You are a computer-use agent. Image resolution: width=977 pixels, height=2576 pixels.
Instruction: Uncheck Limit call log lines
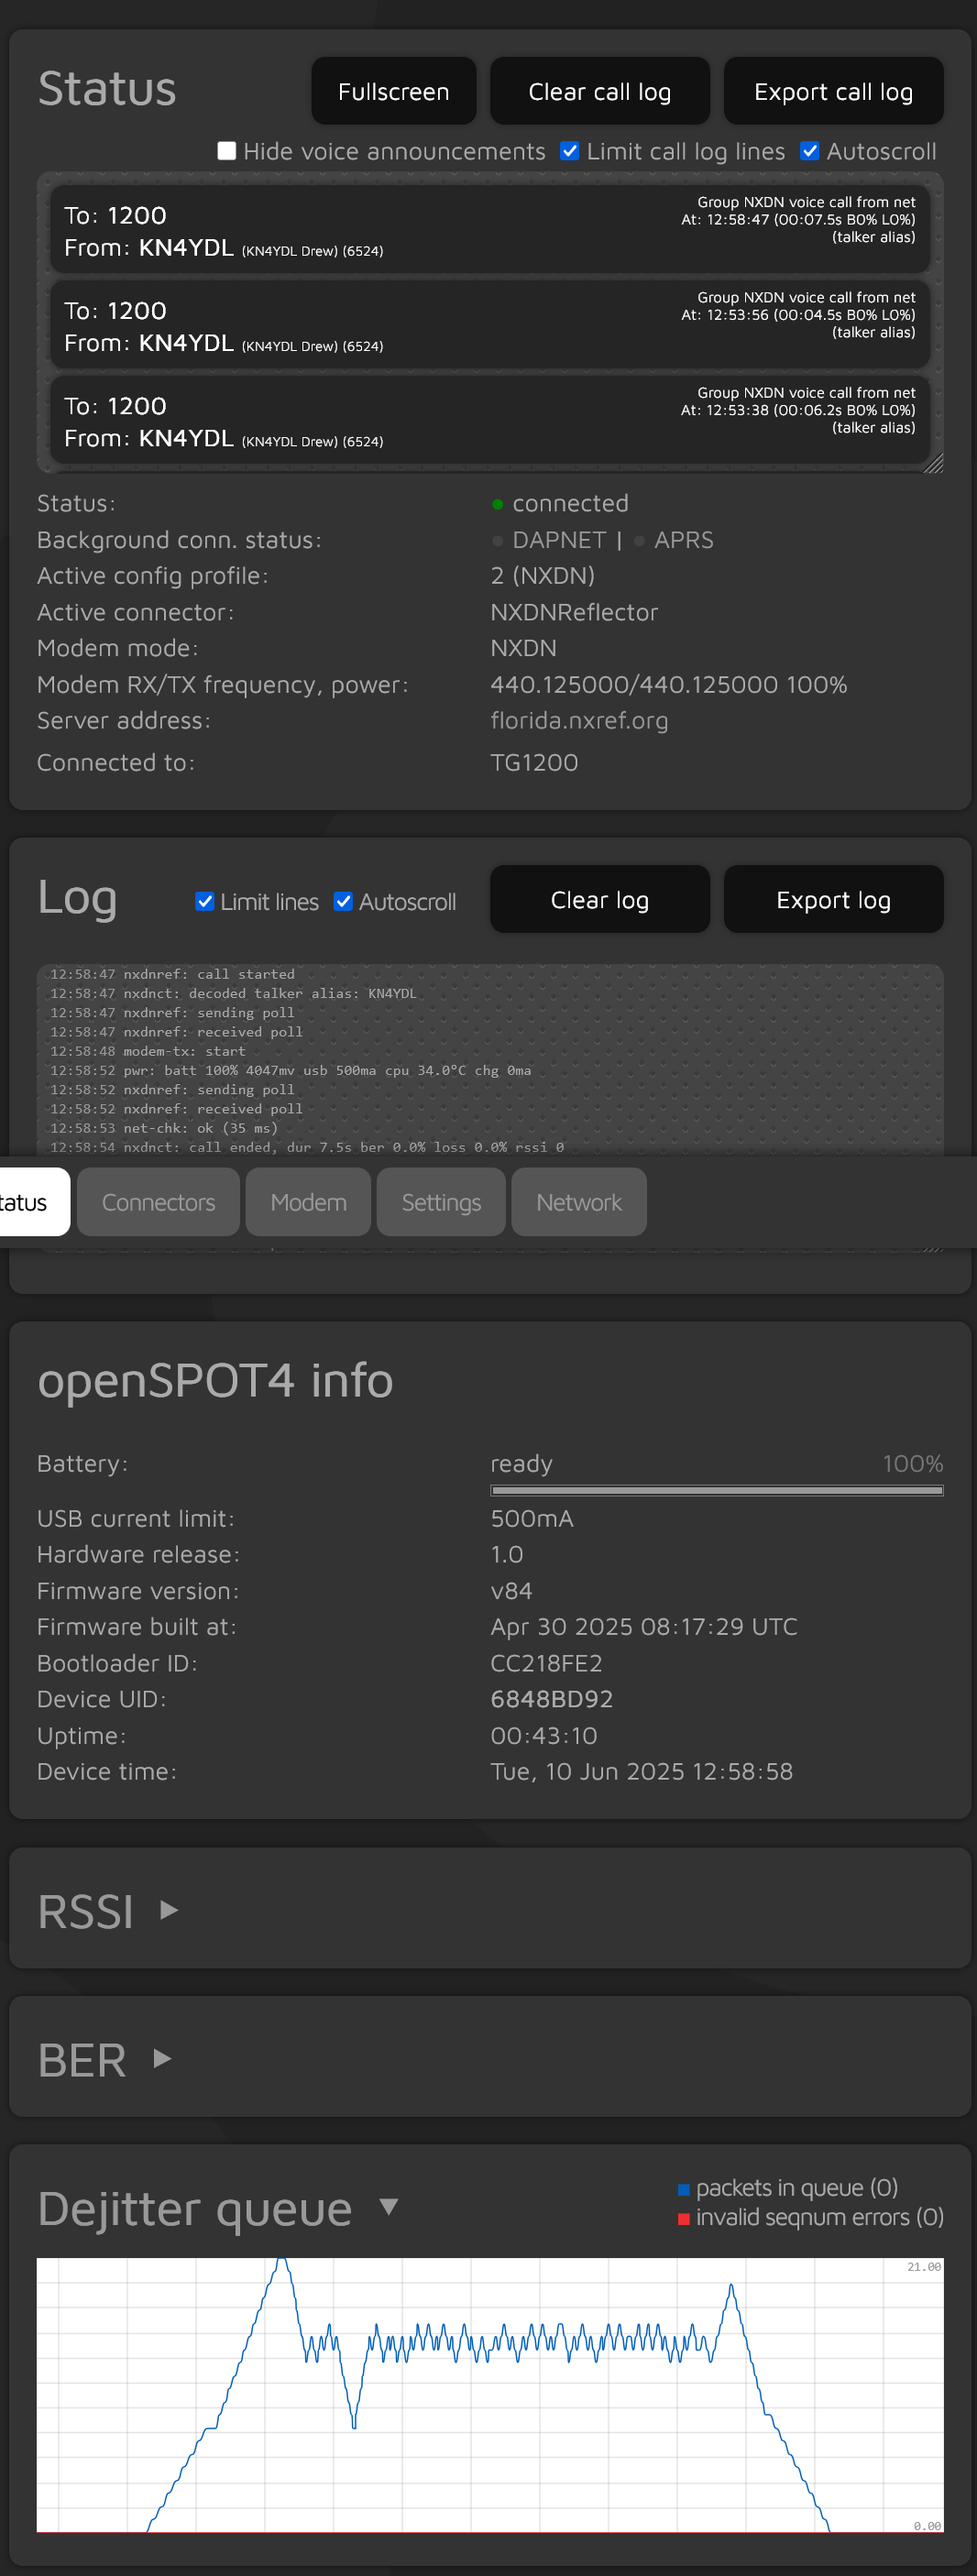point(569,151)
